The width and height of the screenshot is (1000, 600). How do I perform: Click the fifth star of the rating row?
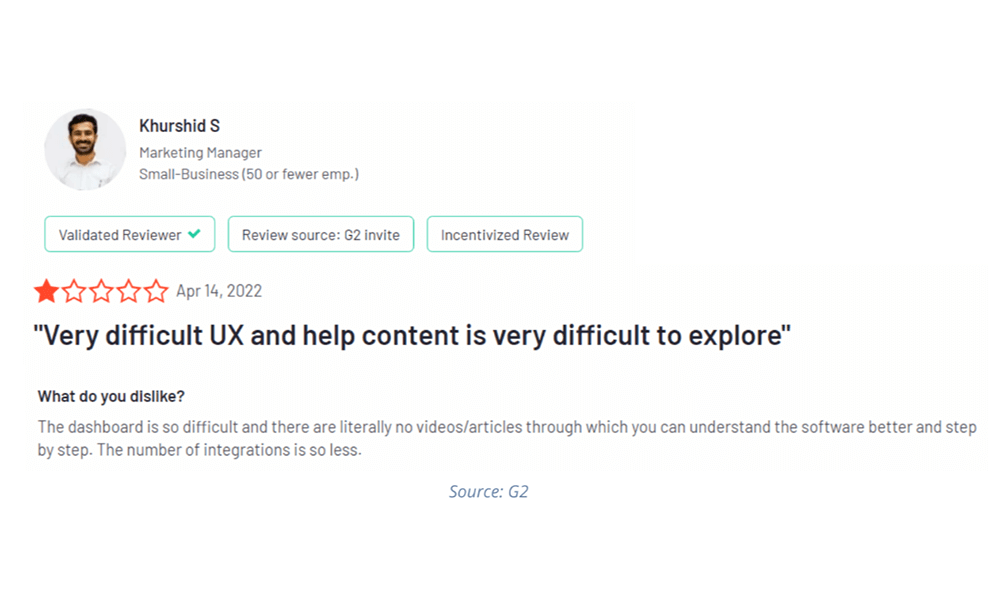click(154, 291)
